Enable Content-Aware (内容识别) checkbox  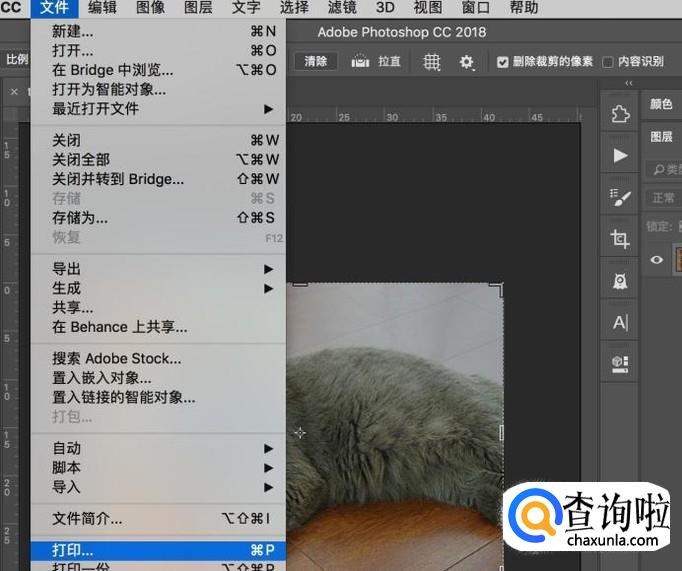pos(608,62)
